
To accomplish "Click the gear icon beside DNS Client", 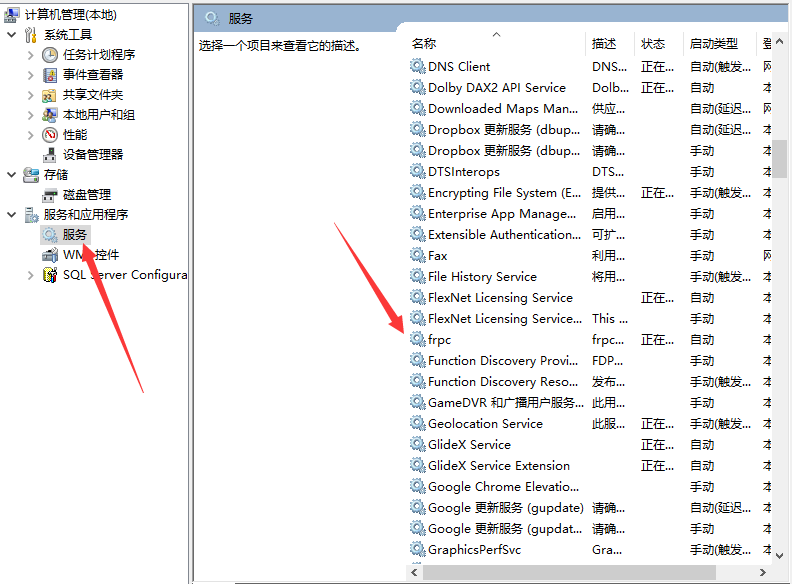I will (x=417, y=66).
